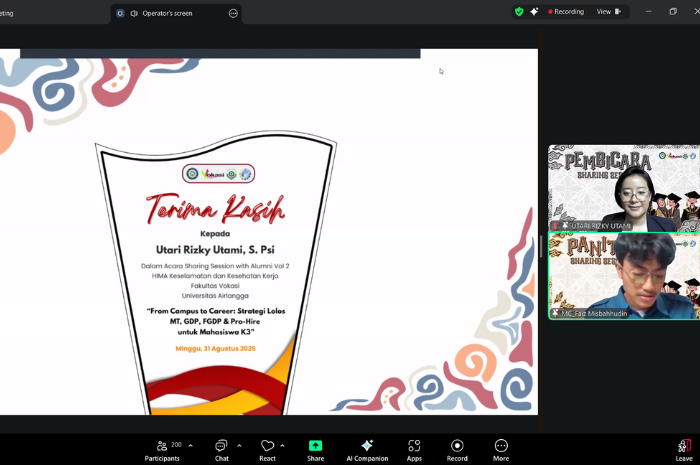Click the panel divider handle beside videos

[x=541, y=246]
